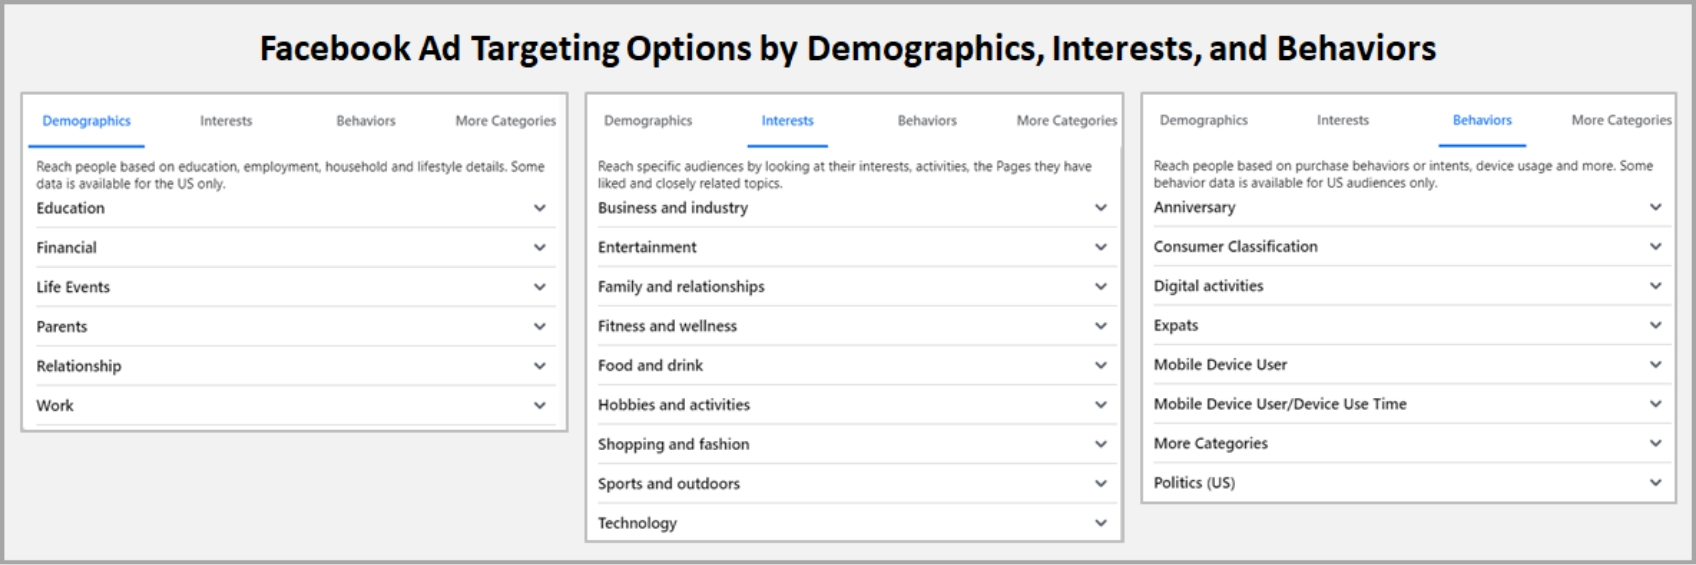Select the active Behaviors tab in third panel

point(1482,120)
